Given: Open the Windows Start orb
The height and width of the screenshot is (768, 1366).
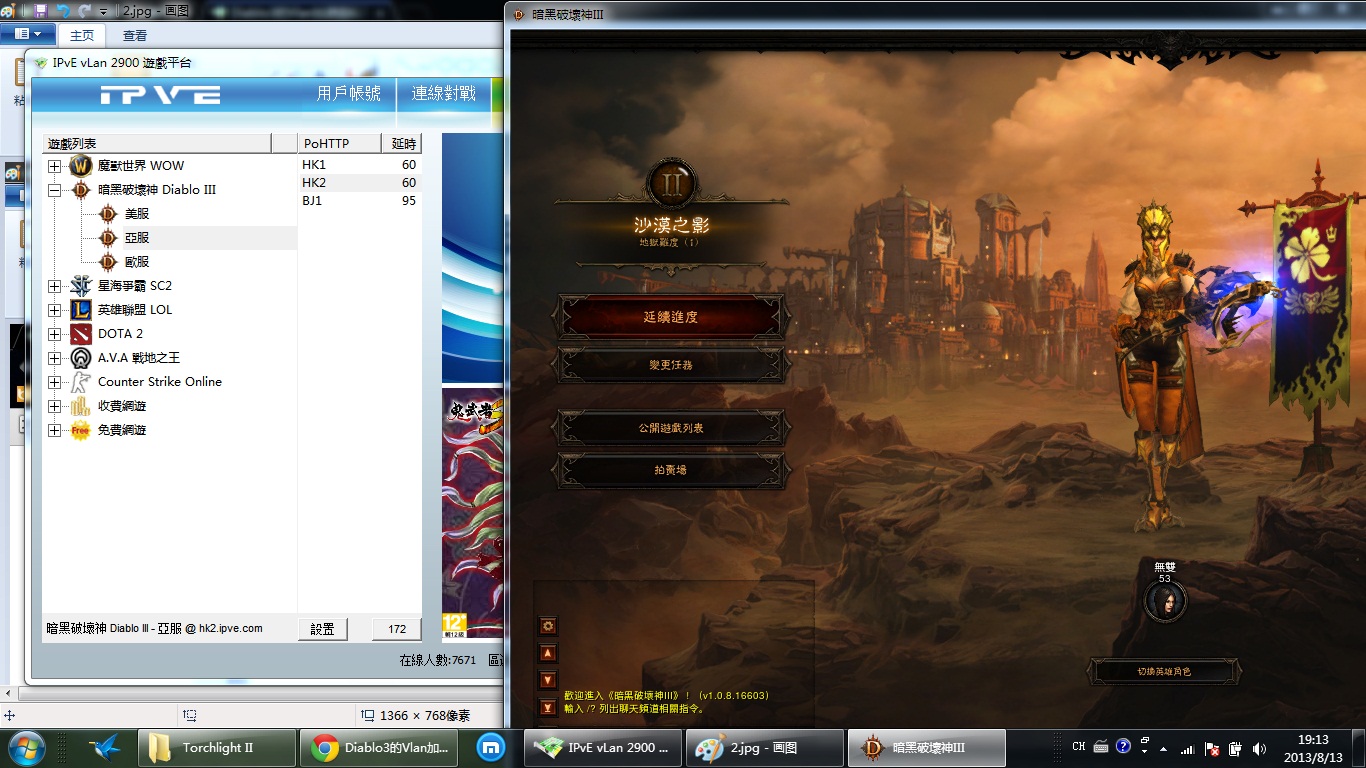Looking at the screenshot, I should (26, 747).
